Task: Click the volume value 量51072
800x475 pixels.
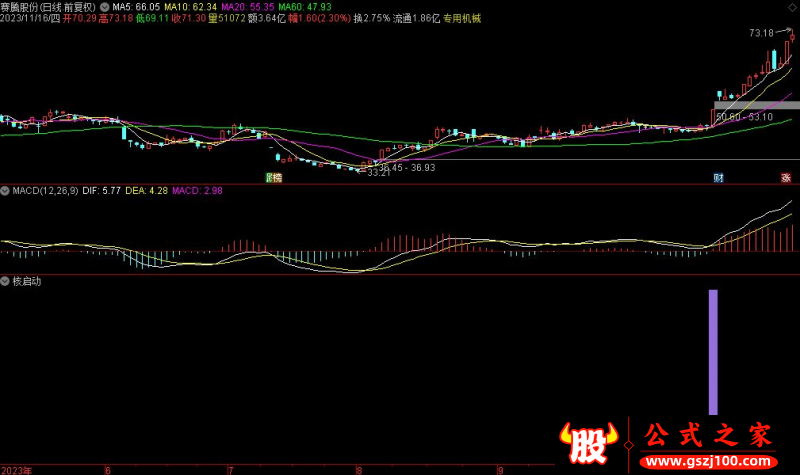Action: [x=227, y=18]
